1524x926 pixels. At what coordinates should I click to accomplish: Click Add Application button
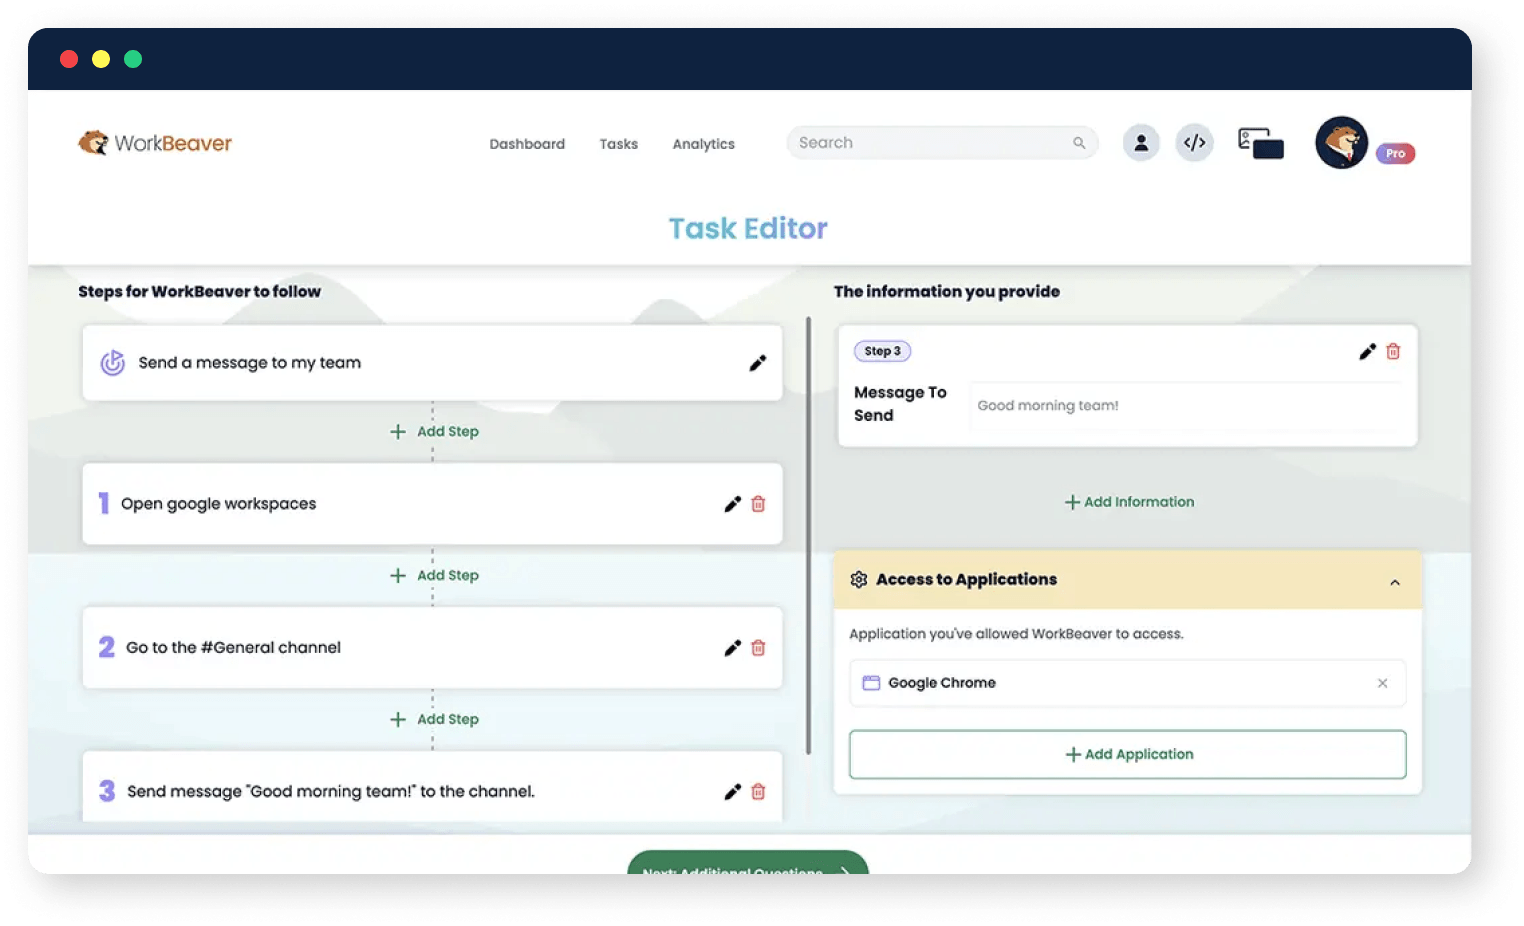click(1127, 754)
